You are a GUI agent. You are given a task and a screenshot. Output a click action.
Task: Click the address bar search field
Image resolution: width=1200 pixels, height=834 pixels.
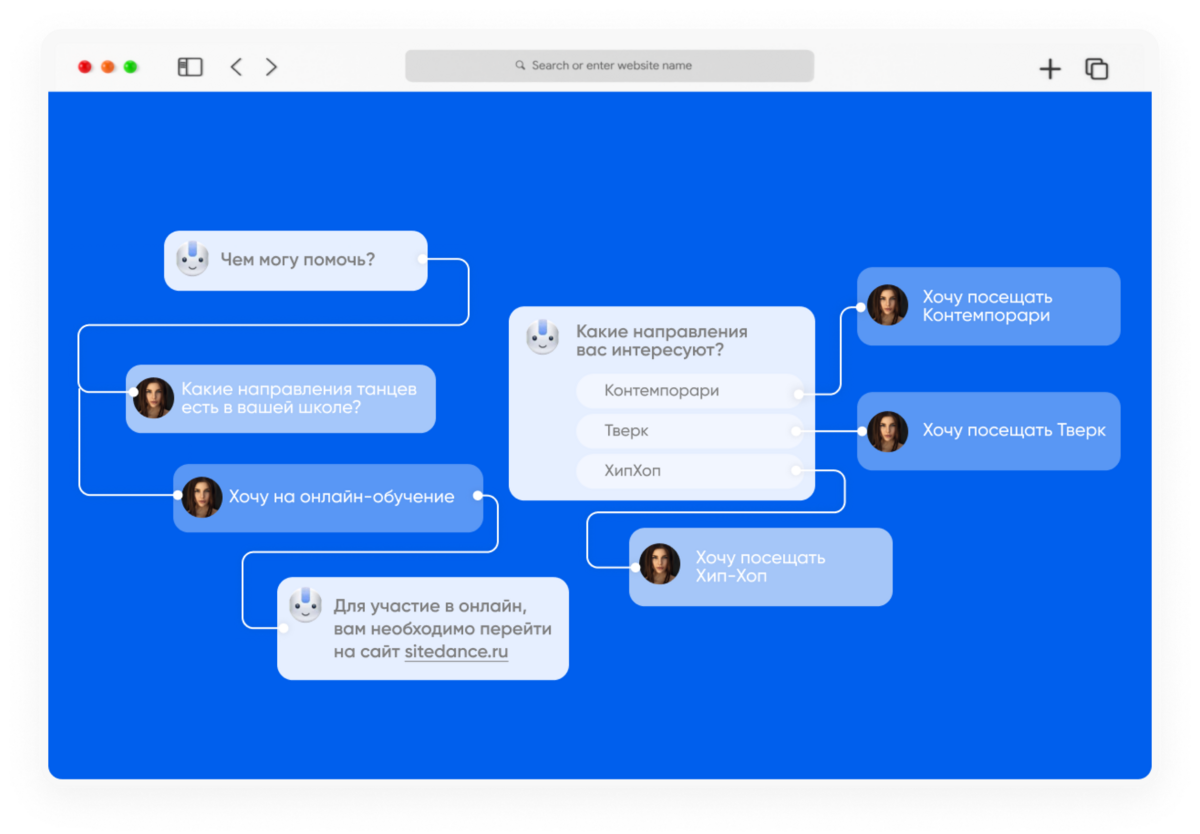pyautogui.click(x=609, y=66)
